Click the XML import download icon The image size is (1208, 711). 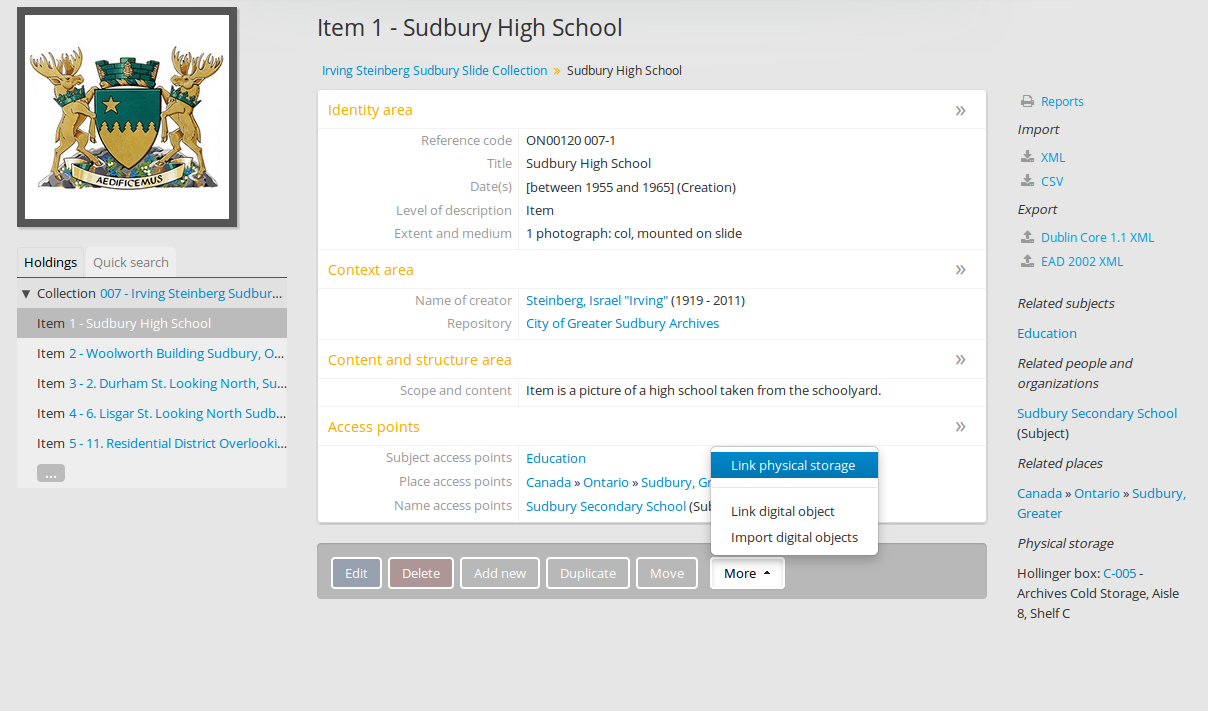[x=1027, y=157]
